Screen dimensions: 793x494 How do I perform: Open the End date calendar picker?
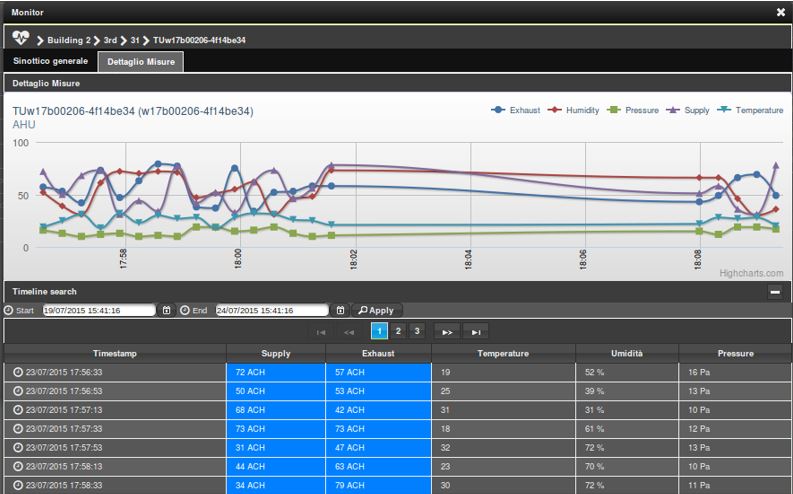(340, 310)
